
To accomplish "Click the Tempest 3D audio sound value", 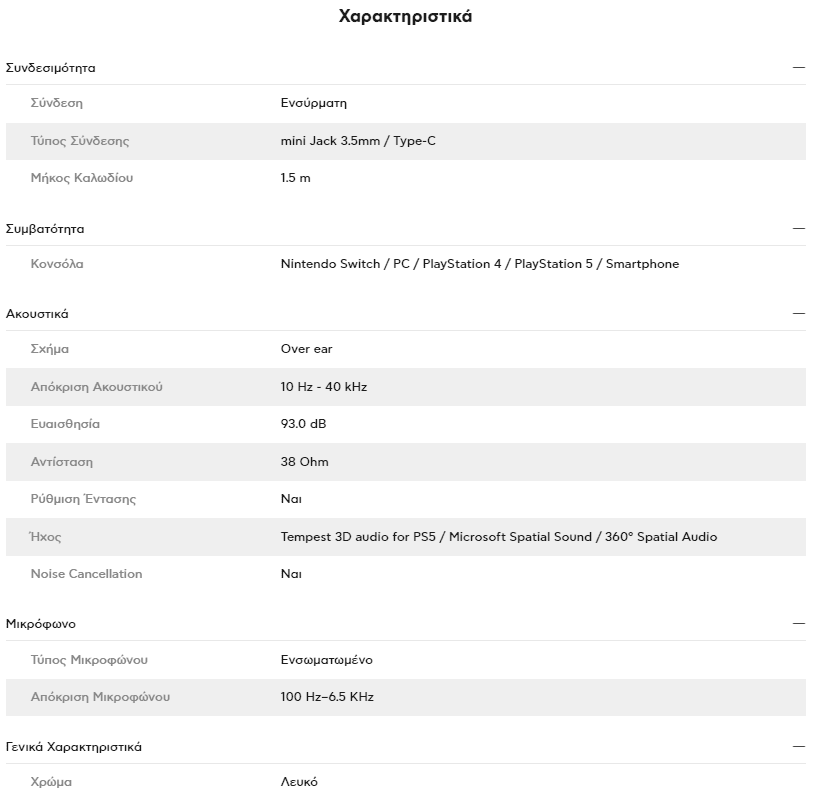I will click(499, 537).
